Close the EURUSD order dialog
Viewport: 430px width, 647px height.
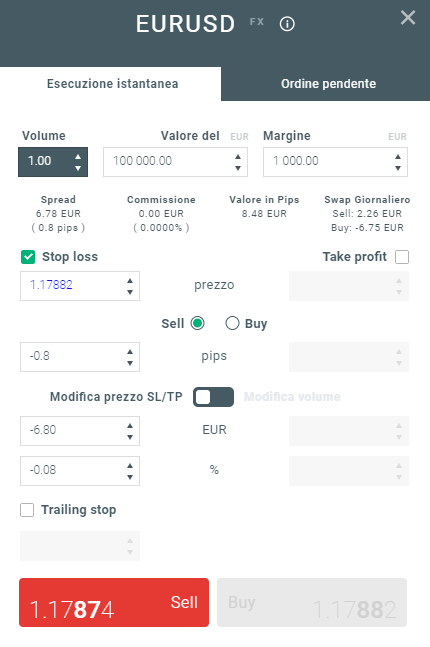(408, 18)
